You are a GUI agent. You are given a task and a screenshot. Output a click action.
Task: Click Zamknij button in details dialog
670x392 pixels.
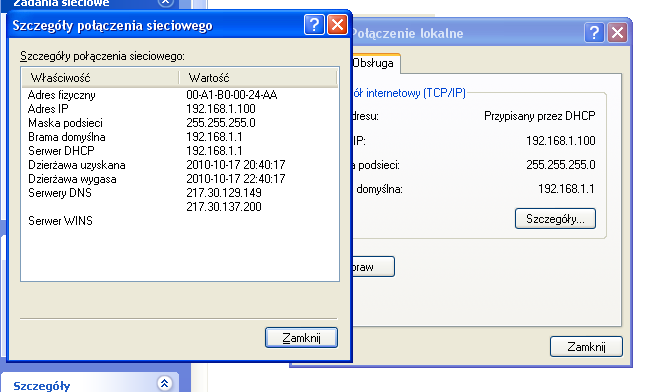(x=301, y=338)
